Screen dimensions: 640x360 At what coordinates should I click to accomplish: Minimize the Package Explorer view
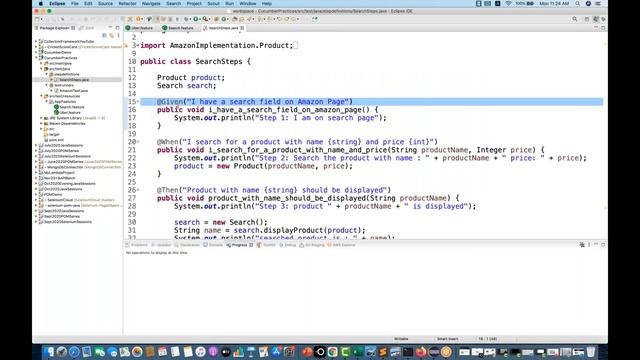(x=110, y=28)
